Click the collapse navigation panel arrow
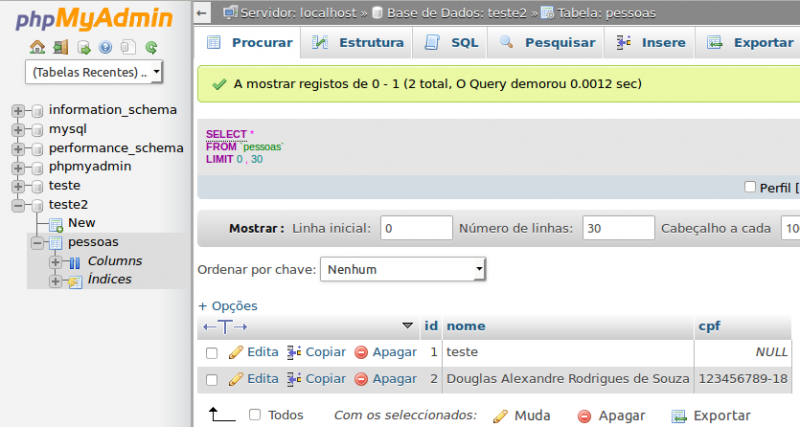 (202, 12)
